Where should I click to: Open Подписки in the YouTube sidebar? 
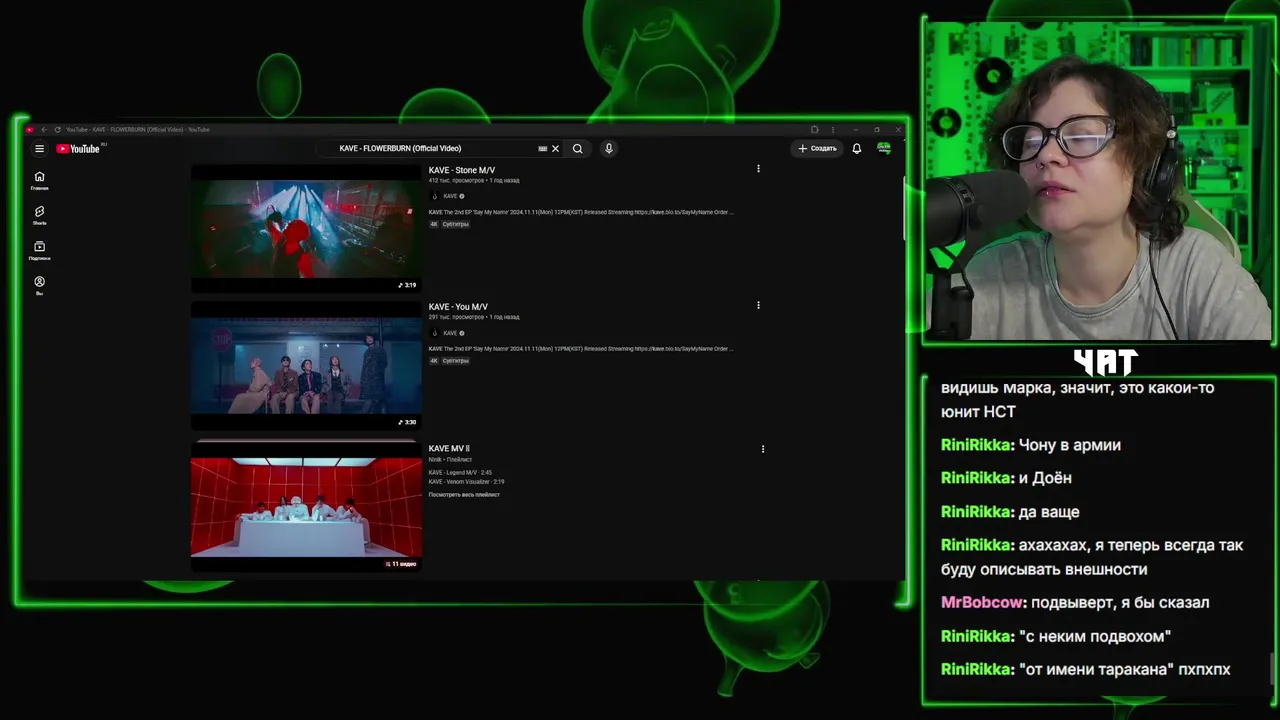[x=39, y=250]
